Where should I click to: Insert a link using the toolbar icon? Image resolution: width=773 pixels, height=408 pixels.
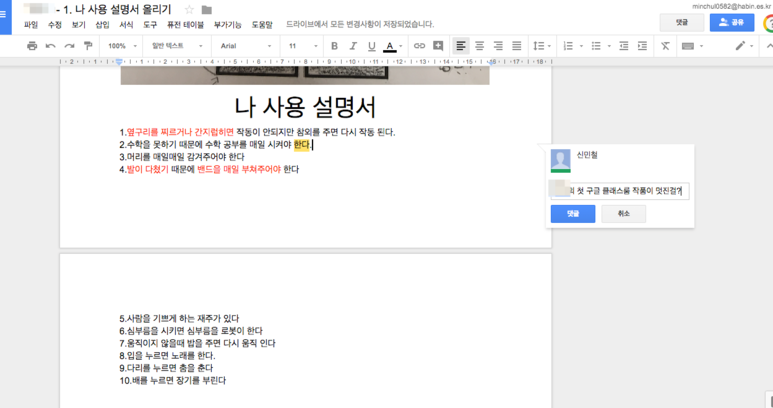coord(419,46)
